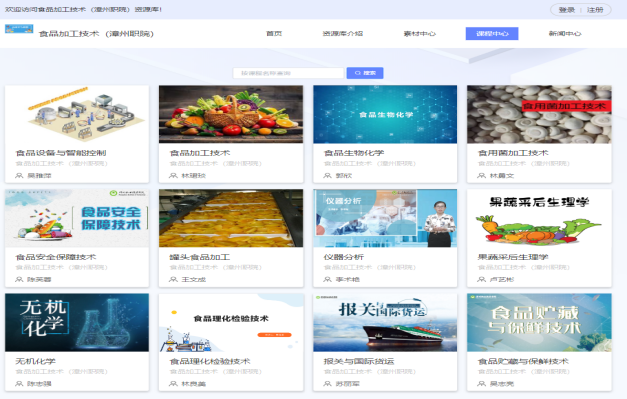Click the 食品安全保障技术 title link
The width and height of the screenshot is (627, 399).
coord(56,257)
